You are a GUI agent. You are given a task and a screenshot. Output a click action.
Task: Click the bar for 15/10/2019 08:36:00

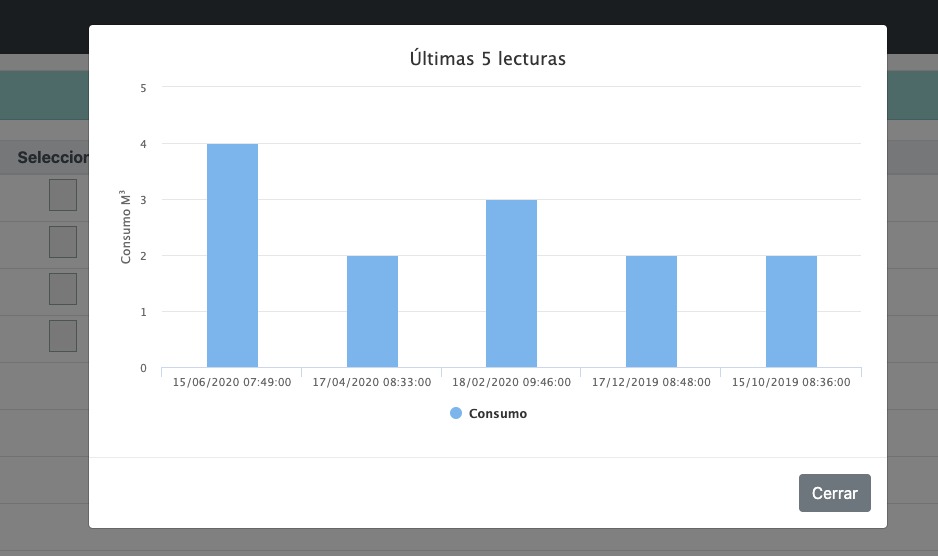[x=791, y=312]
